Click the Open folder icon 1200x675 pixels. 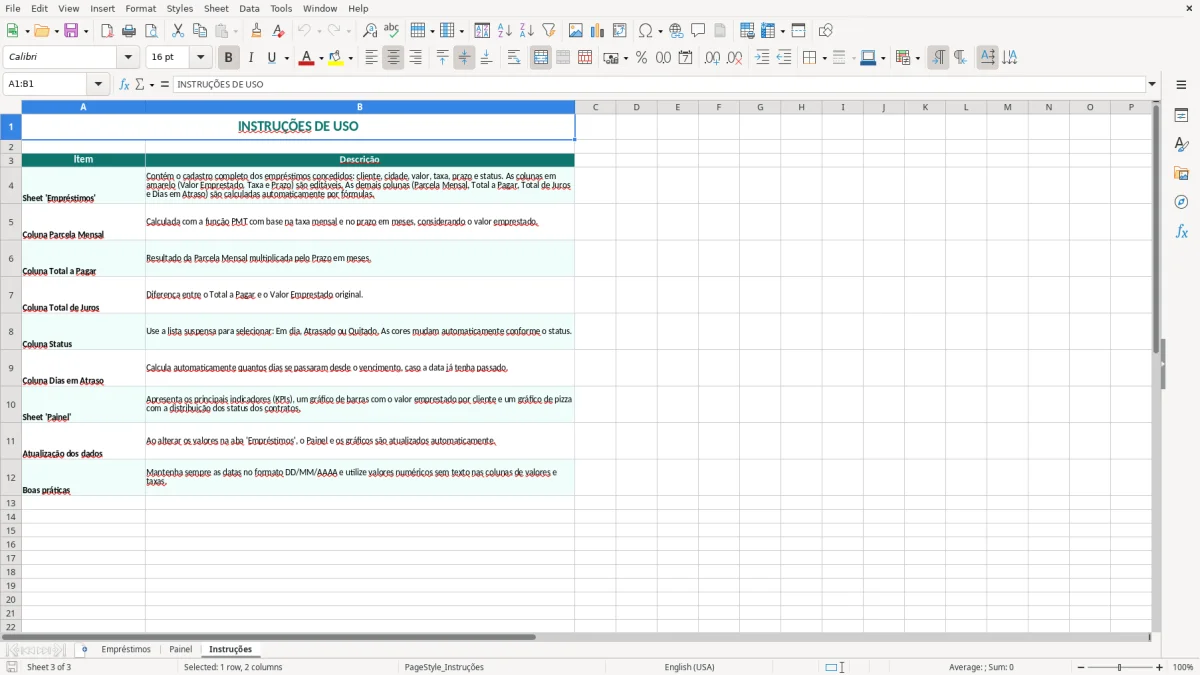click(41, 31)
